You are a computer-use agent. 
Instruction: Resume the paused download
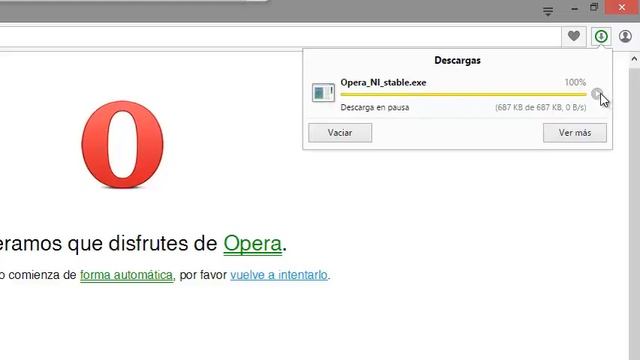pos(597,94)
